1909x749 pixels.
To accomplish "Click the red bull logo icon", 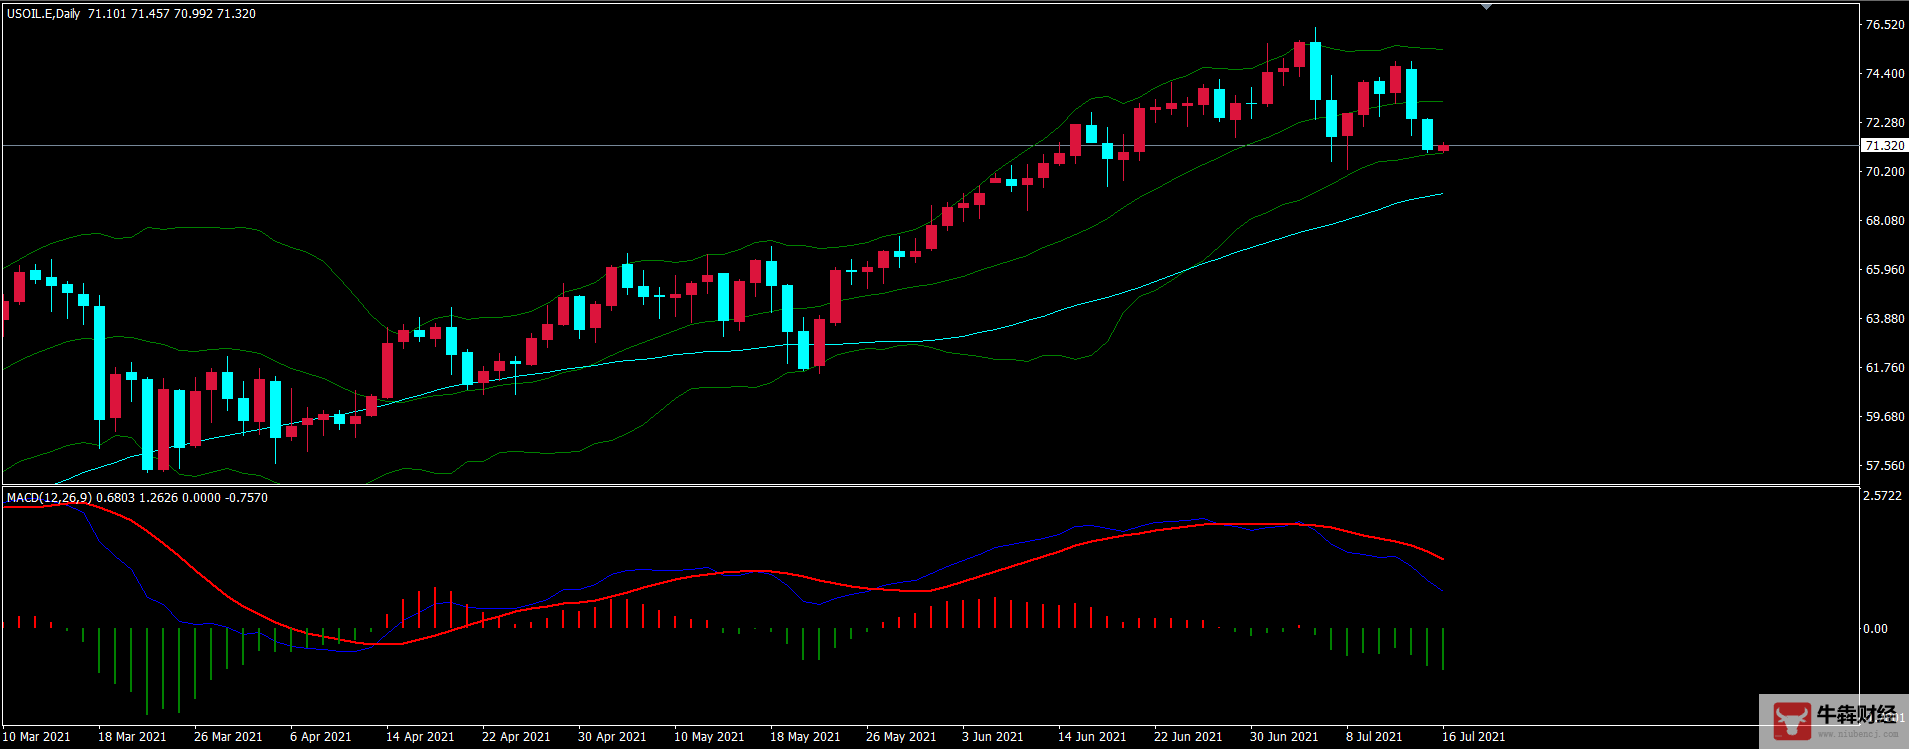I will (1791, 720).
